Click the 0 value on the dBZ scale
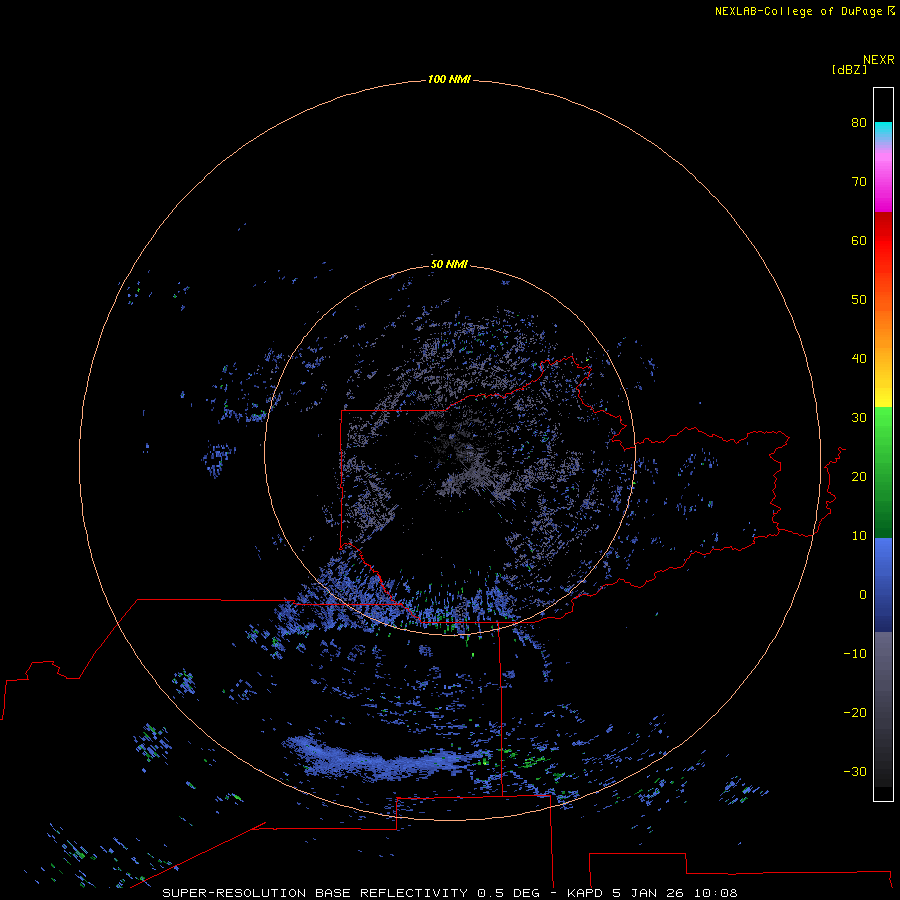Image resolution: width=900 pixels, height=900 pixels. tap(863, 595)
